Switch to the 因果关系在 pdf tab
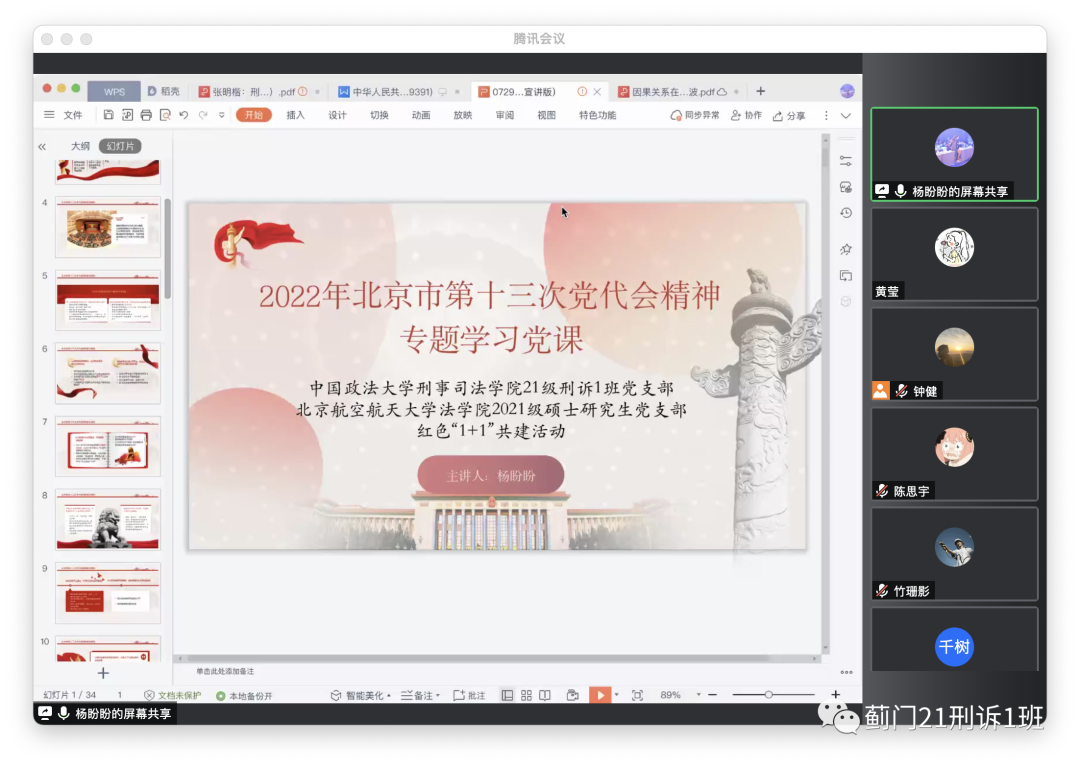The width and height of the screenshot is (1080, 766). (678, 92)
